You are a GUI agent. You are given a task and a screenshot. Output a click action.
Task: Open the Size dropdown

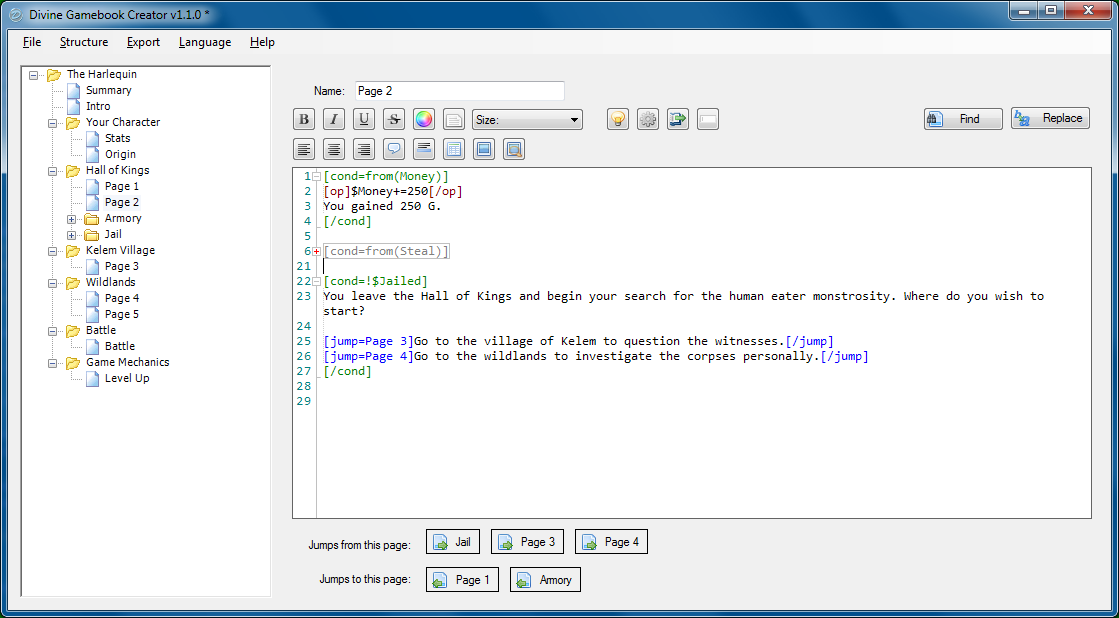[x=527, y=120]
